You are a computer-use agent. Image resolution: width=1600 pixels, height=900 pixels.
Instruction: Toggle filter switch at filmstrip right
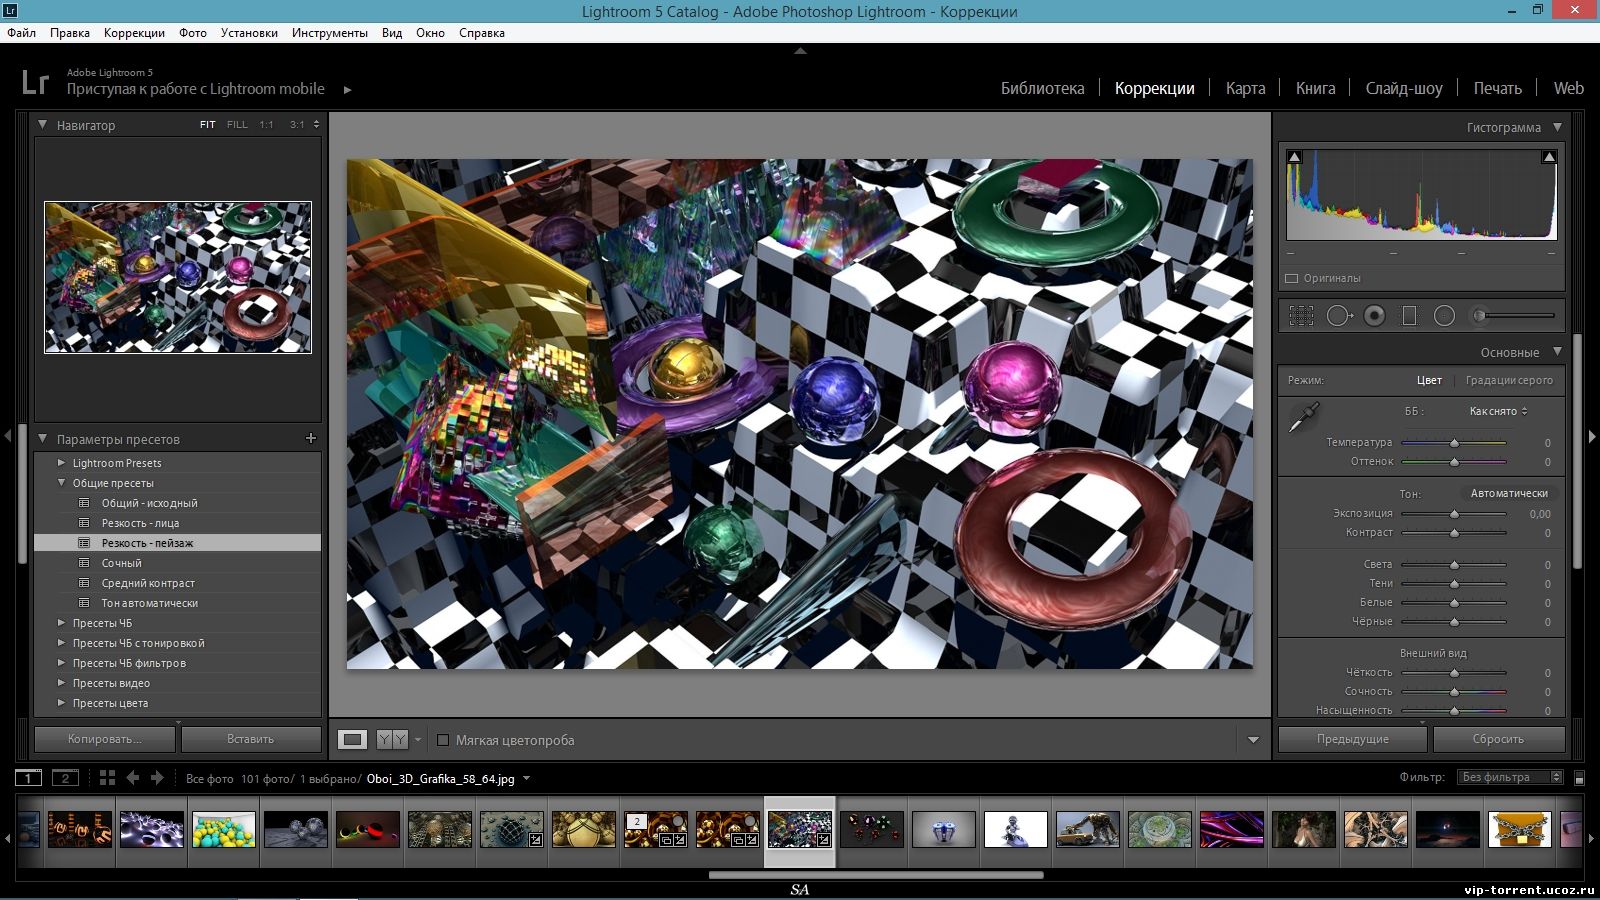coord(1580,778)
